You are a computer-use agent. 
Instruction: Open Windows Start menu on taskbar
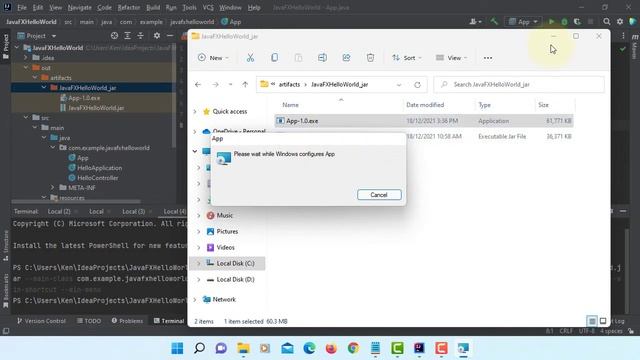177,348
